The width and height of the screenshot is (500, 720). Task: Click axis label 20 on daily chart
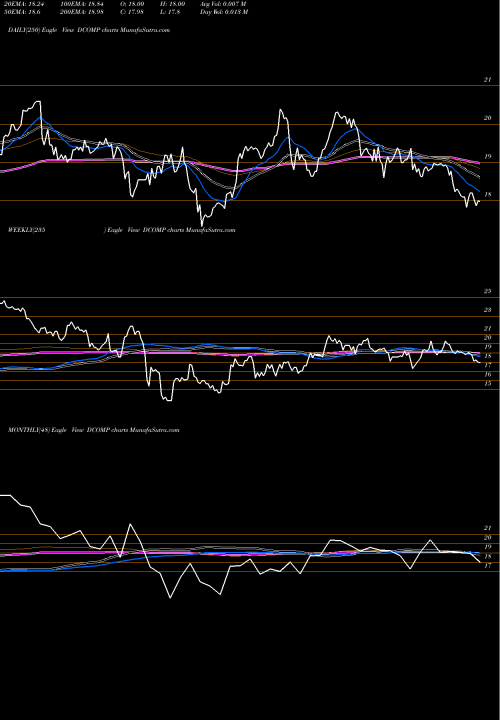(488, 118)
